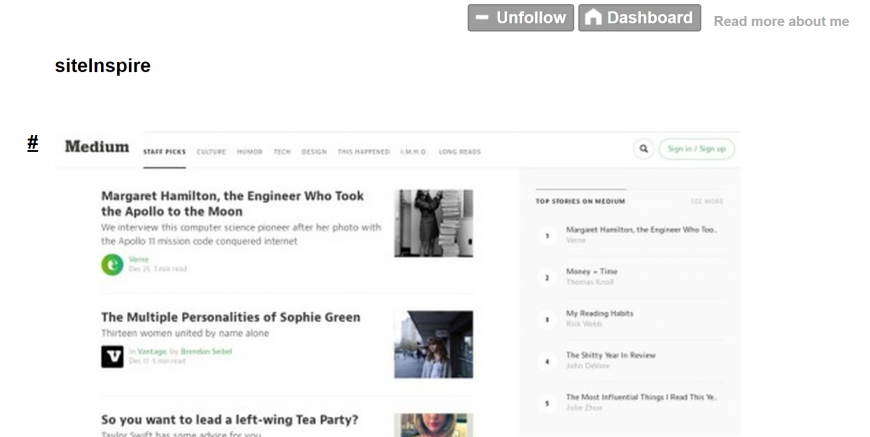Click the black Vantage V publication icon

coord(112,357)
